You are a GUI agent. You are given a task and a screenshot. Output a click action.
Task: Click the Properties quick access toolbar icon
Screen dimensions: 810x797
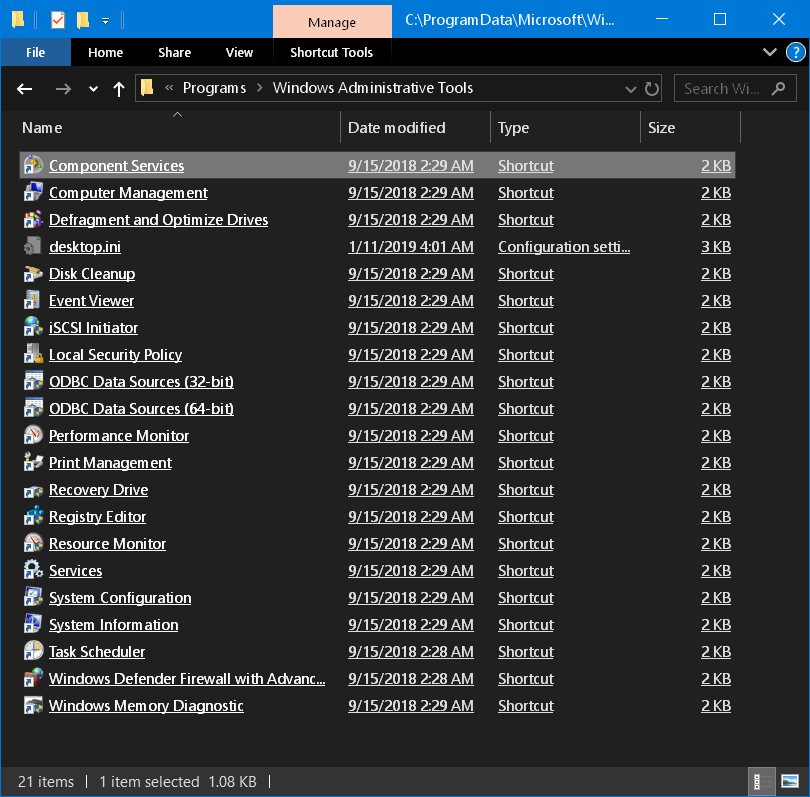tap(57, 20)
